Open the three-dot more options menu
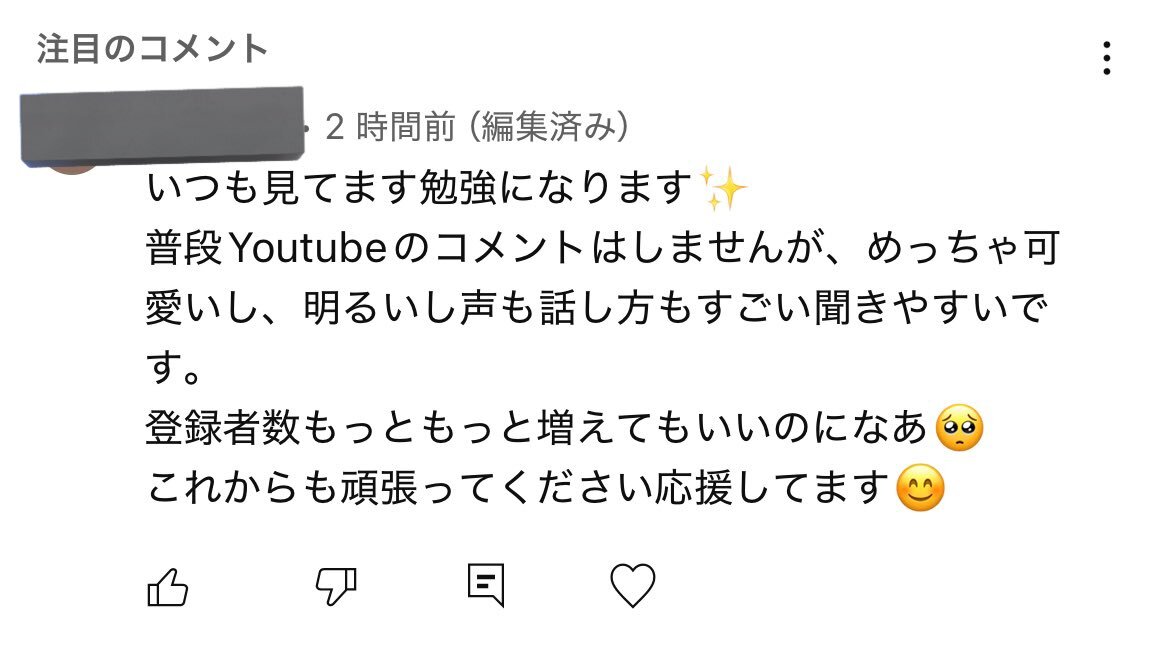Image resolution: width=1150 pixels, height=650 pixels. [x=1106, y=58]
